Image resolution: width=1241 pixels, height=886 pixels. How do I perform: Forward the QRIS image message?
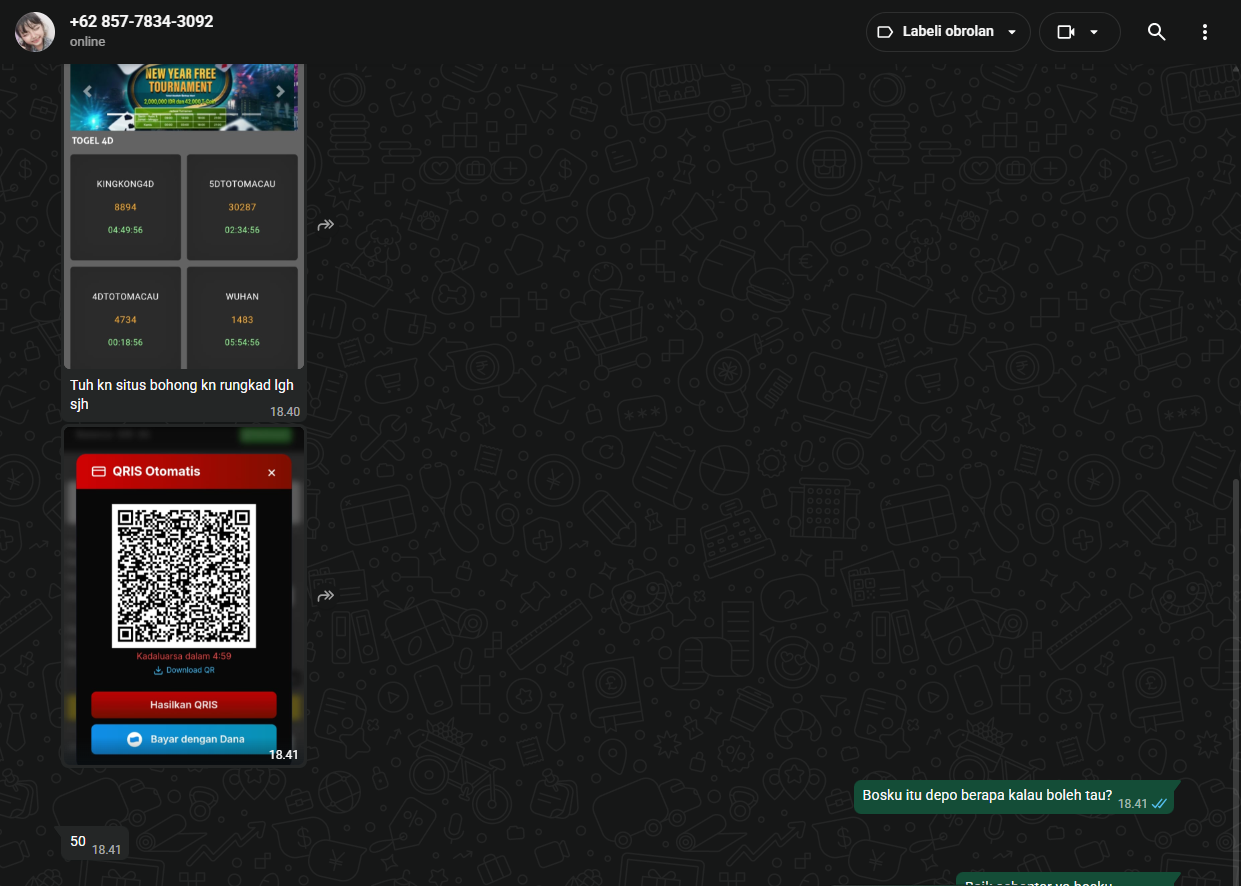pyautogui.click(x=325, y=596)
